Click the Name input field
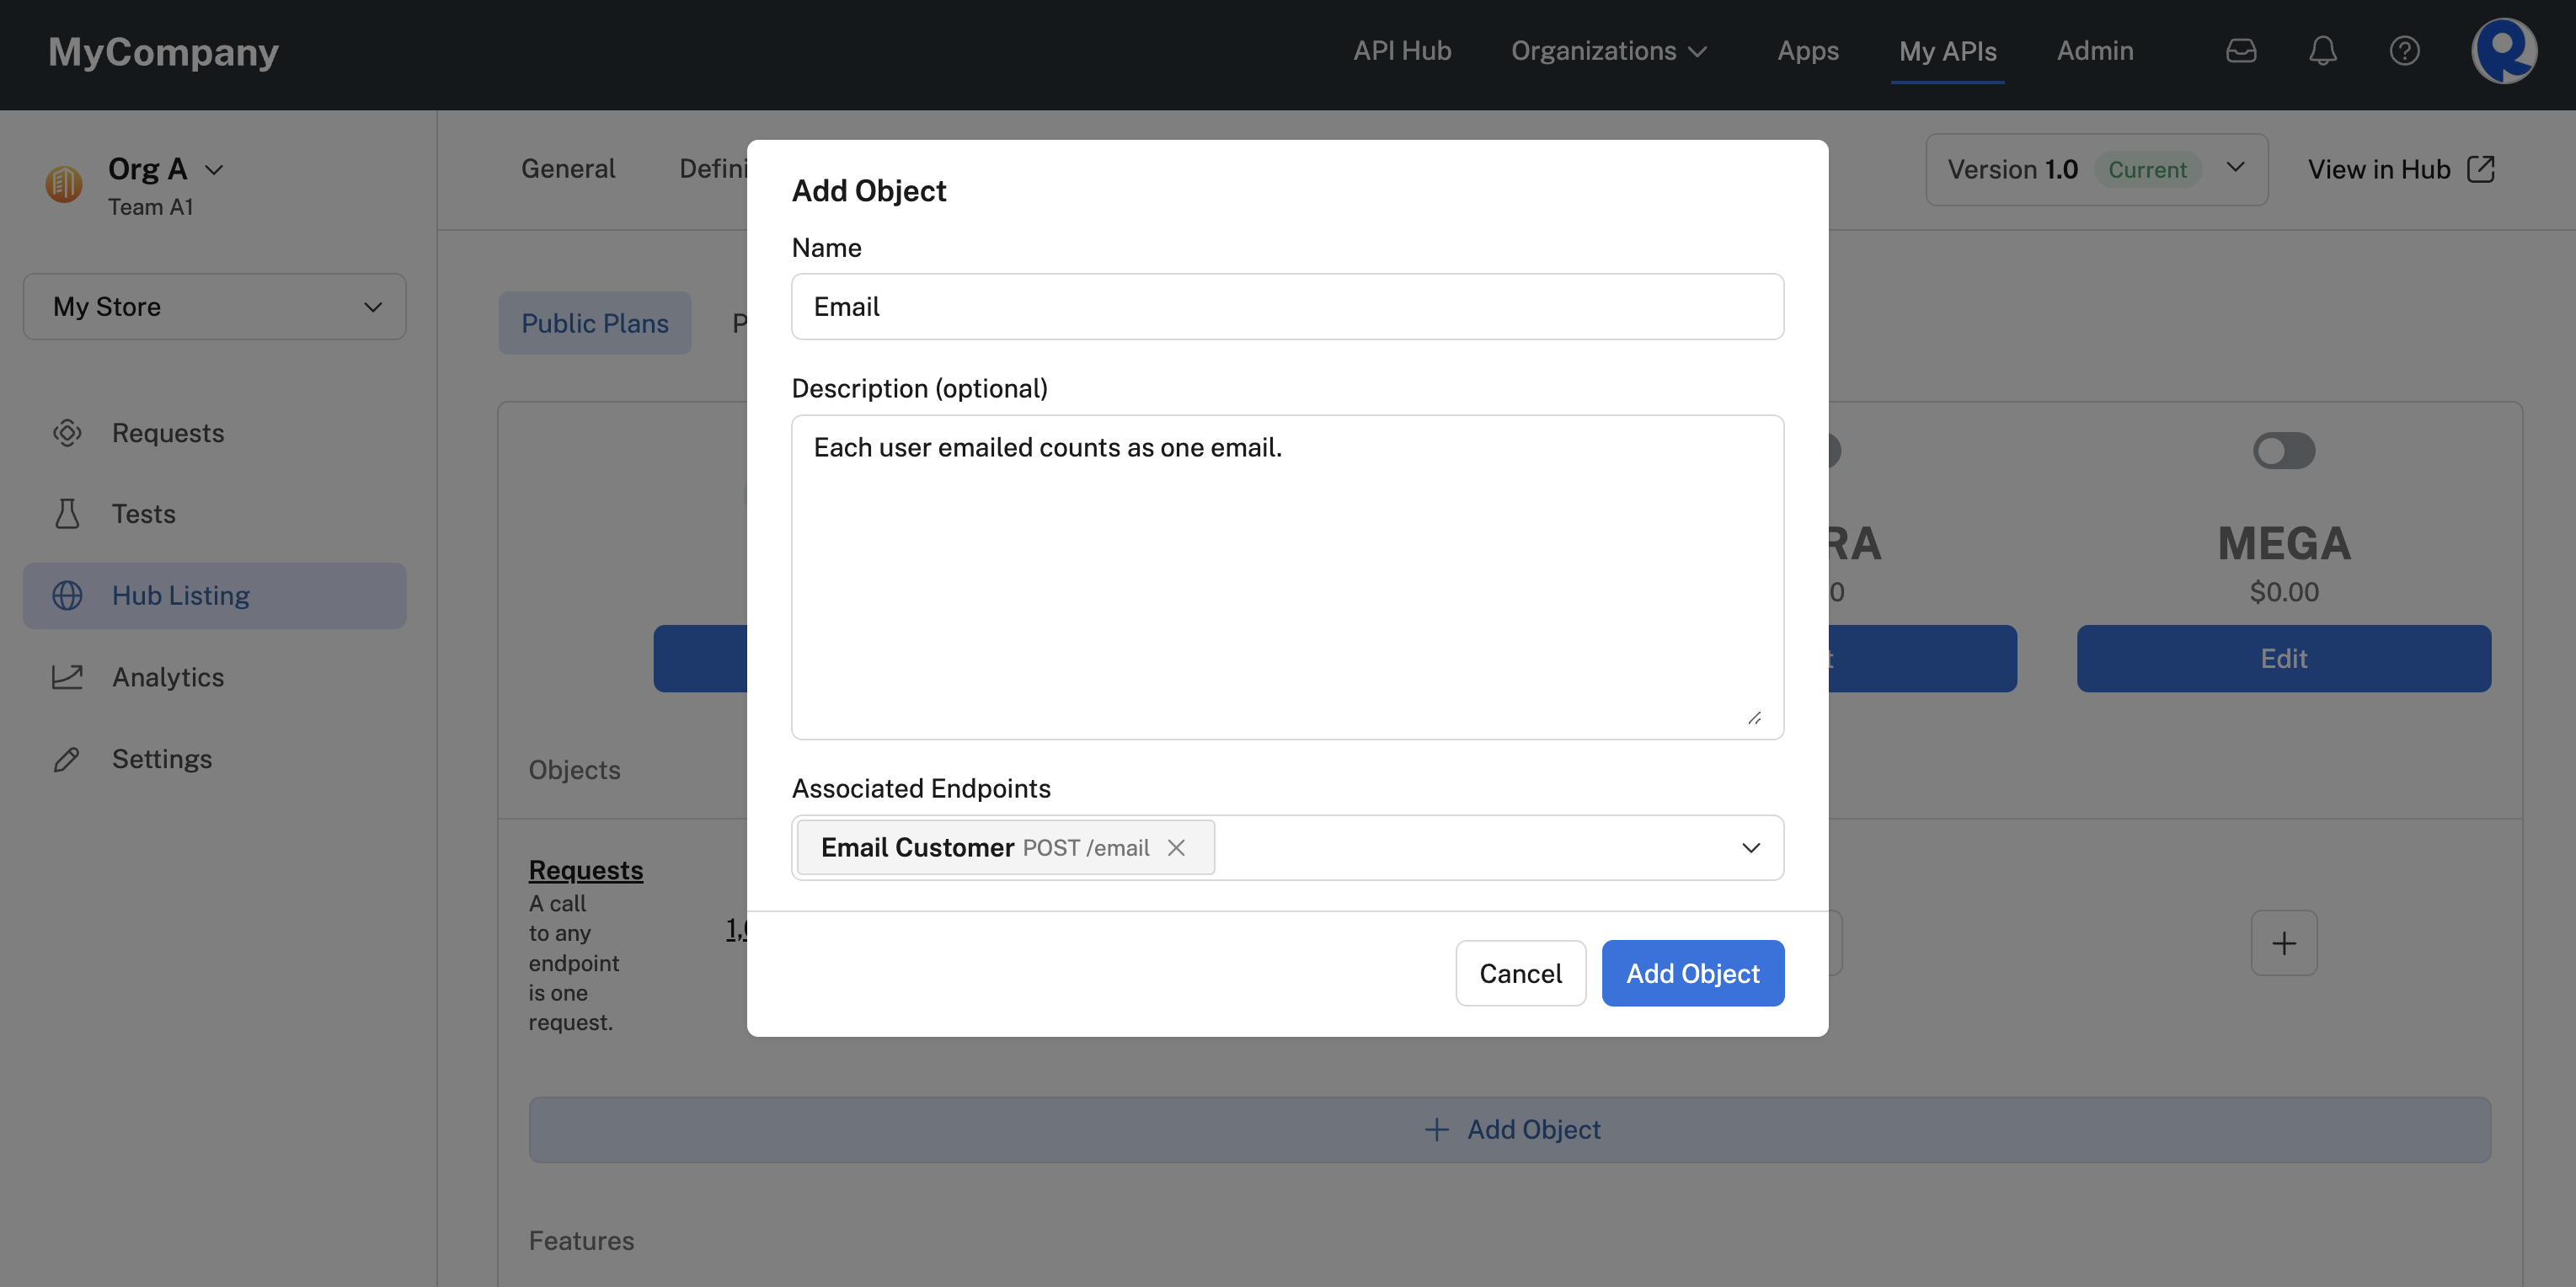 pyautogui.click(x=1288, y=306)
